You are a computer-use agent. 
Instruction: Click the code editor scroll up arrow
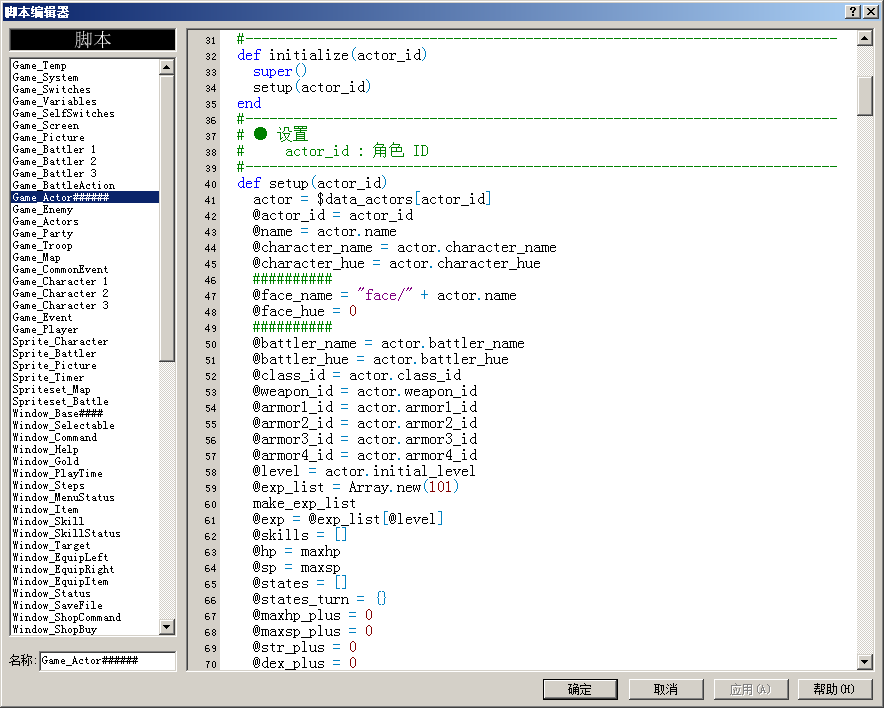point(865,38)
